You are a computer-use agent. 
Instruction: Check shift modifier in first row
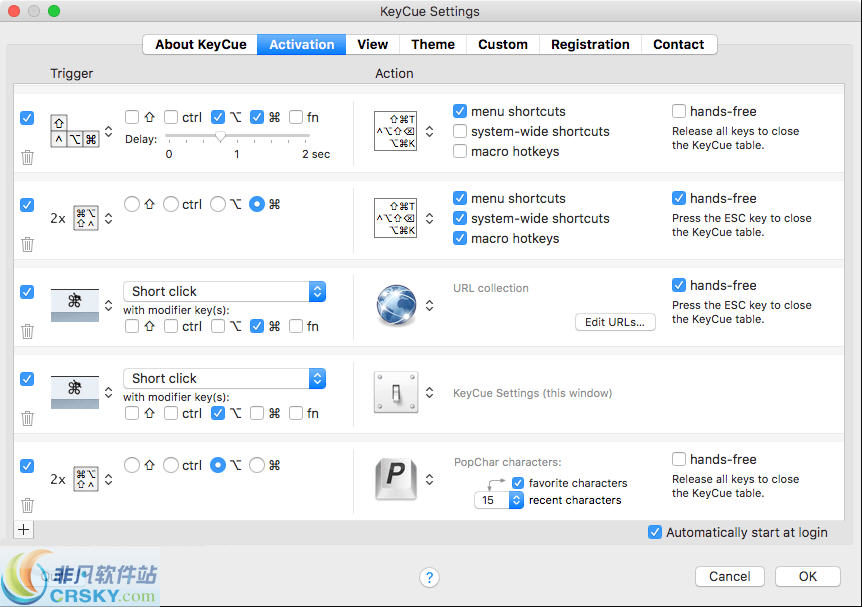(x=132, y=117)
